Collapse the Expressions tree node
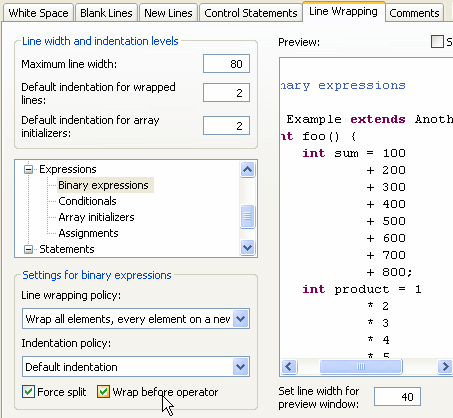Screen dimensions: 453x418 point(29,170)
